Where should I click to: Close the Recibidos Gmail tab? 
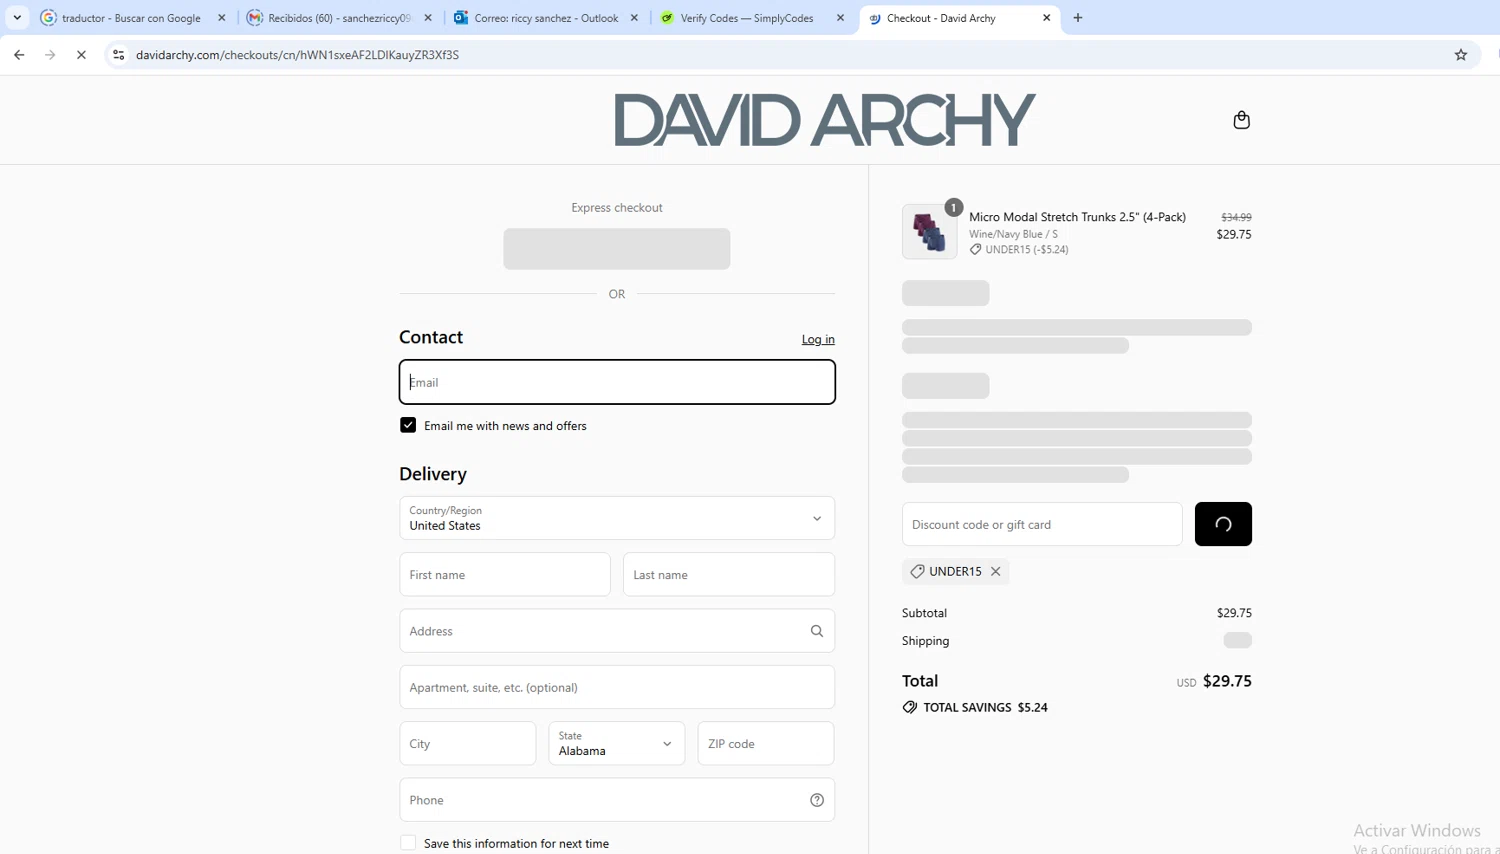[x=428, y=18]
